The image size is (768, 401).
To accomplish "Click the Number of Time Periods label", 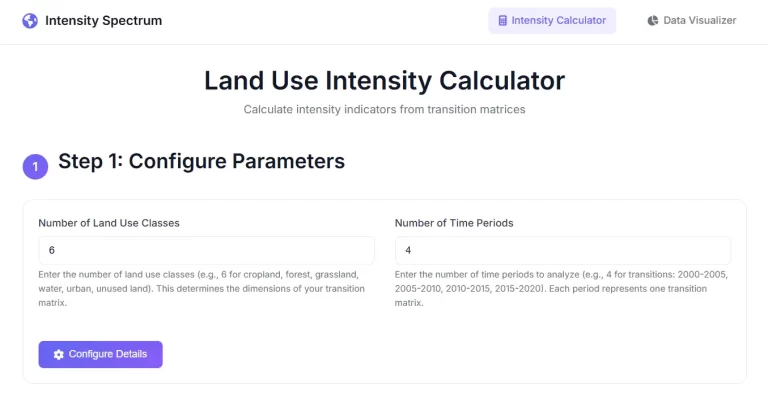I will click(454, 223).
